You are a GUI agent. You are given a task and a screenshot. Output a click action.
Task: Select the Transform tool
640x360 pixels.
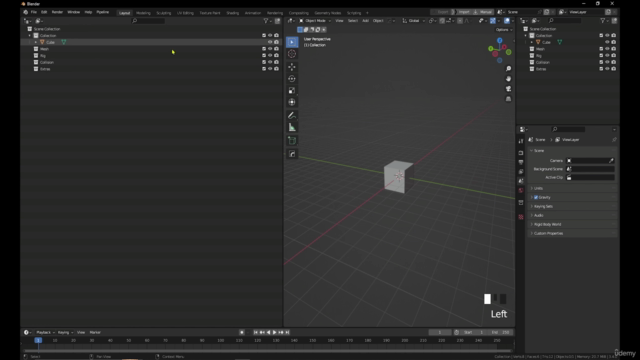coord(292,102)
